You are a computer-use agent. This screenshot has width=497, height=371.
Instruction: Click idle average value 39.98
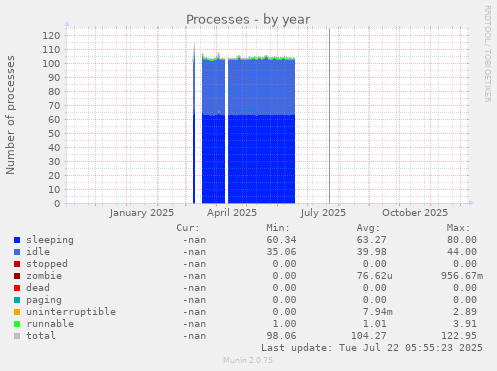point(371,252)
